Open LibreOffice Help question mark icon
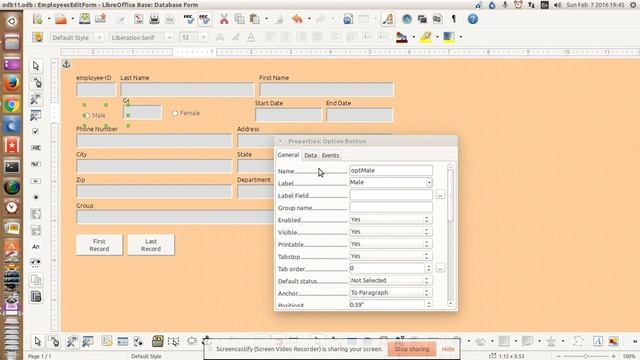Viewport: 640px width, 360px height. click(473, 19)
